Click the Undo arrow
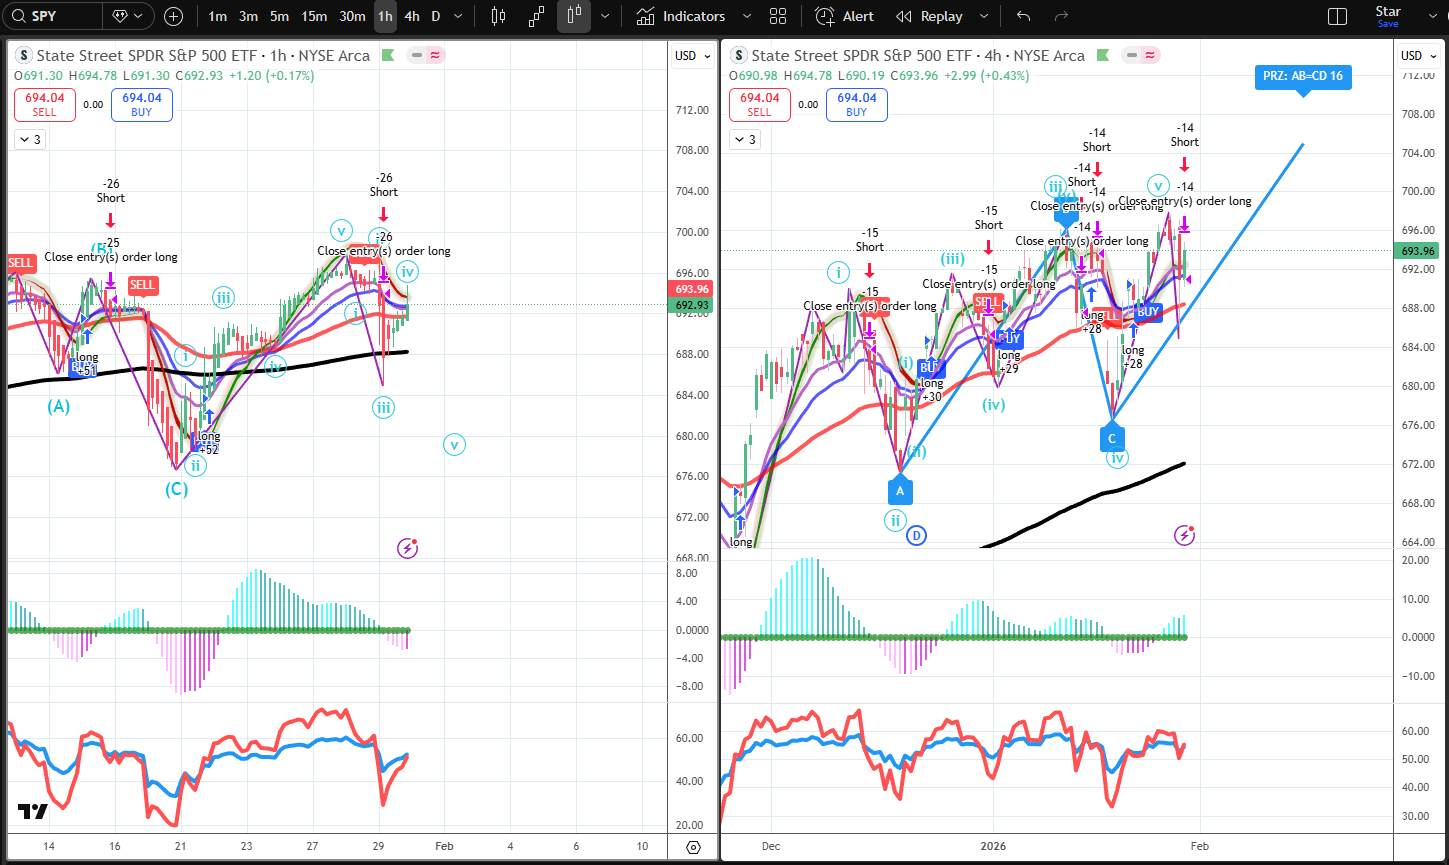Image resolution: width=1449 pixels, height=865 pixels. click(1023, 16)
